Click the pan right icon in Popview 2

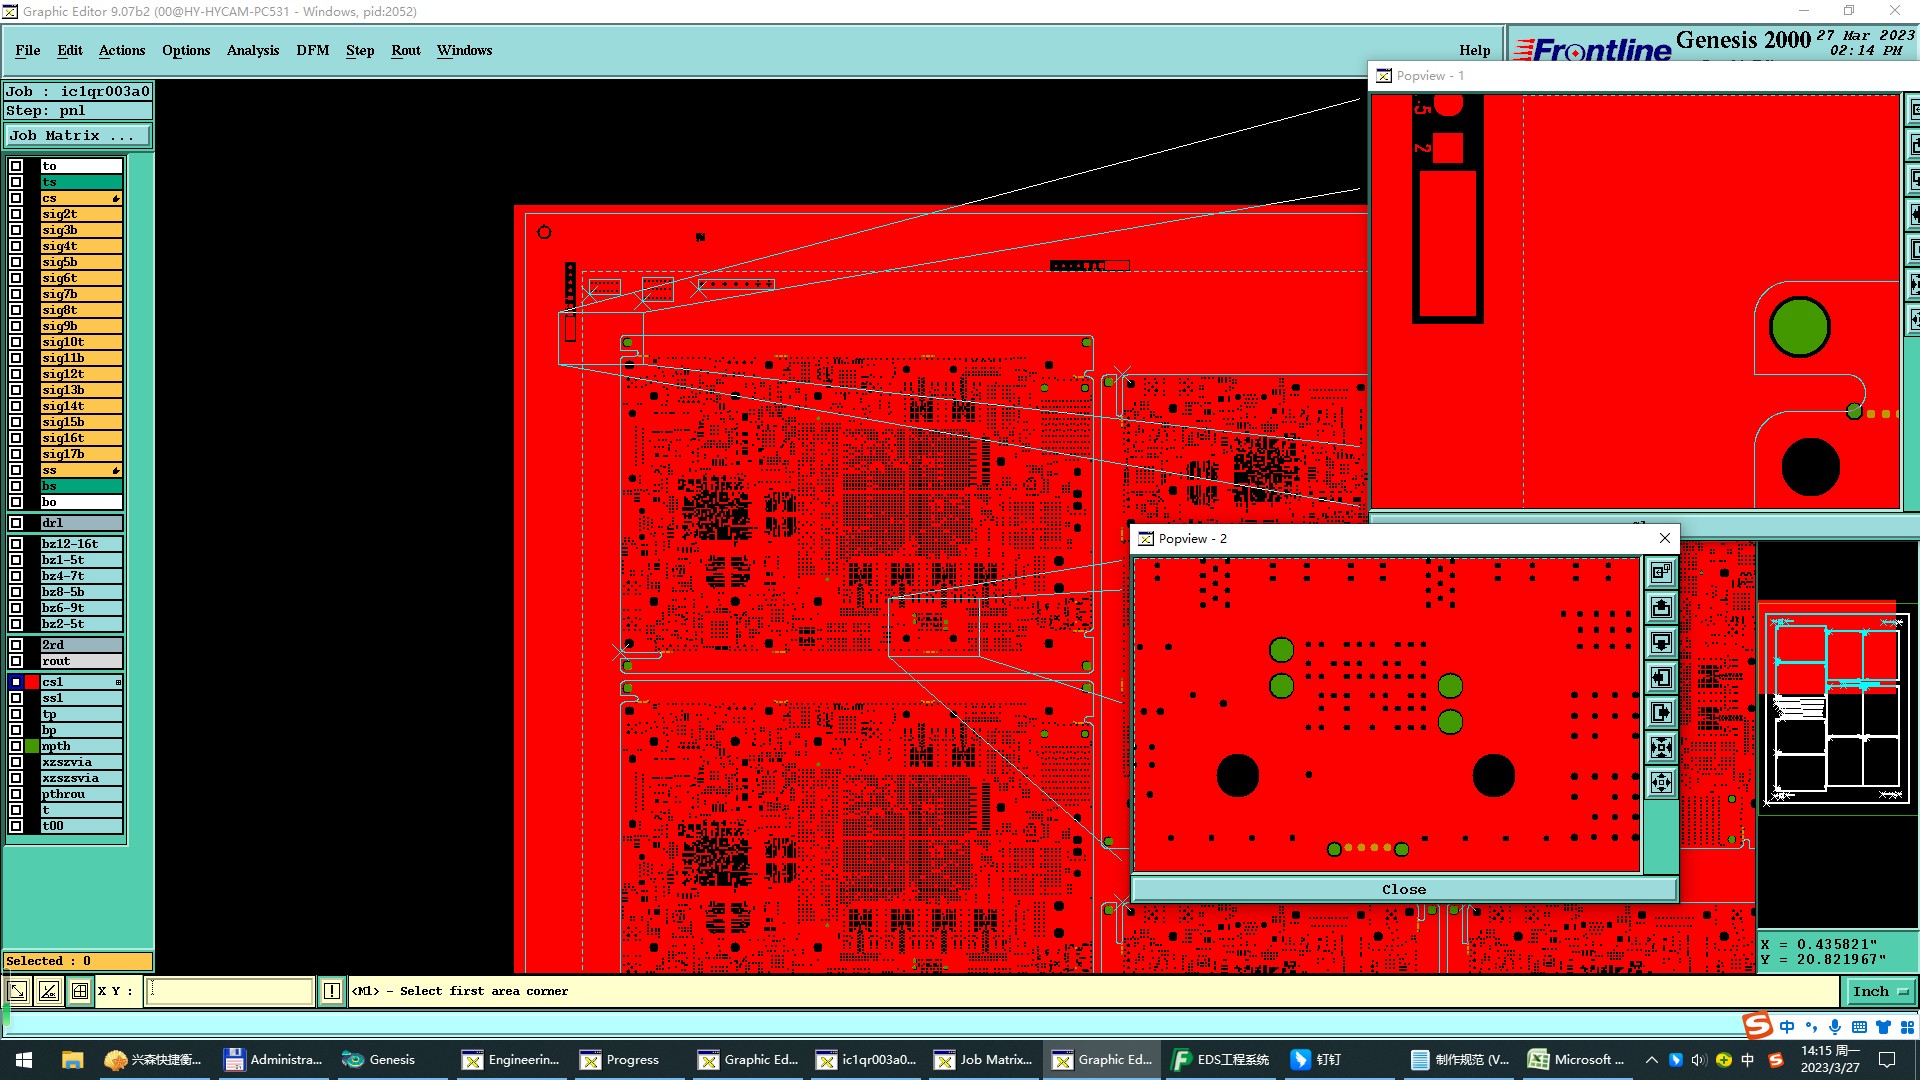pyautogui.click(x=1661, y=712)
